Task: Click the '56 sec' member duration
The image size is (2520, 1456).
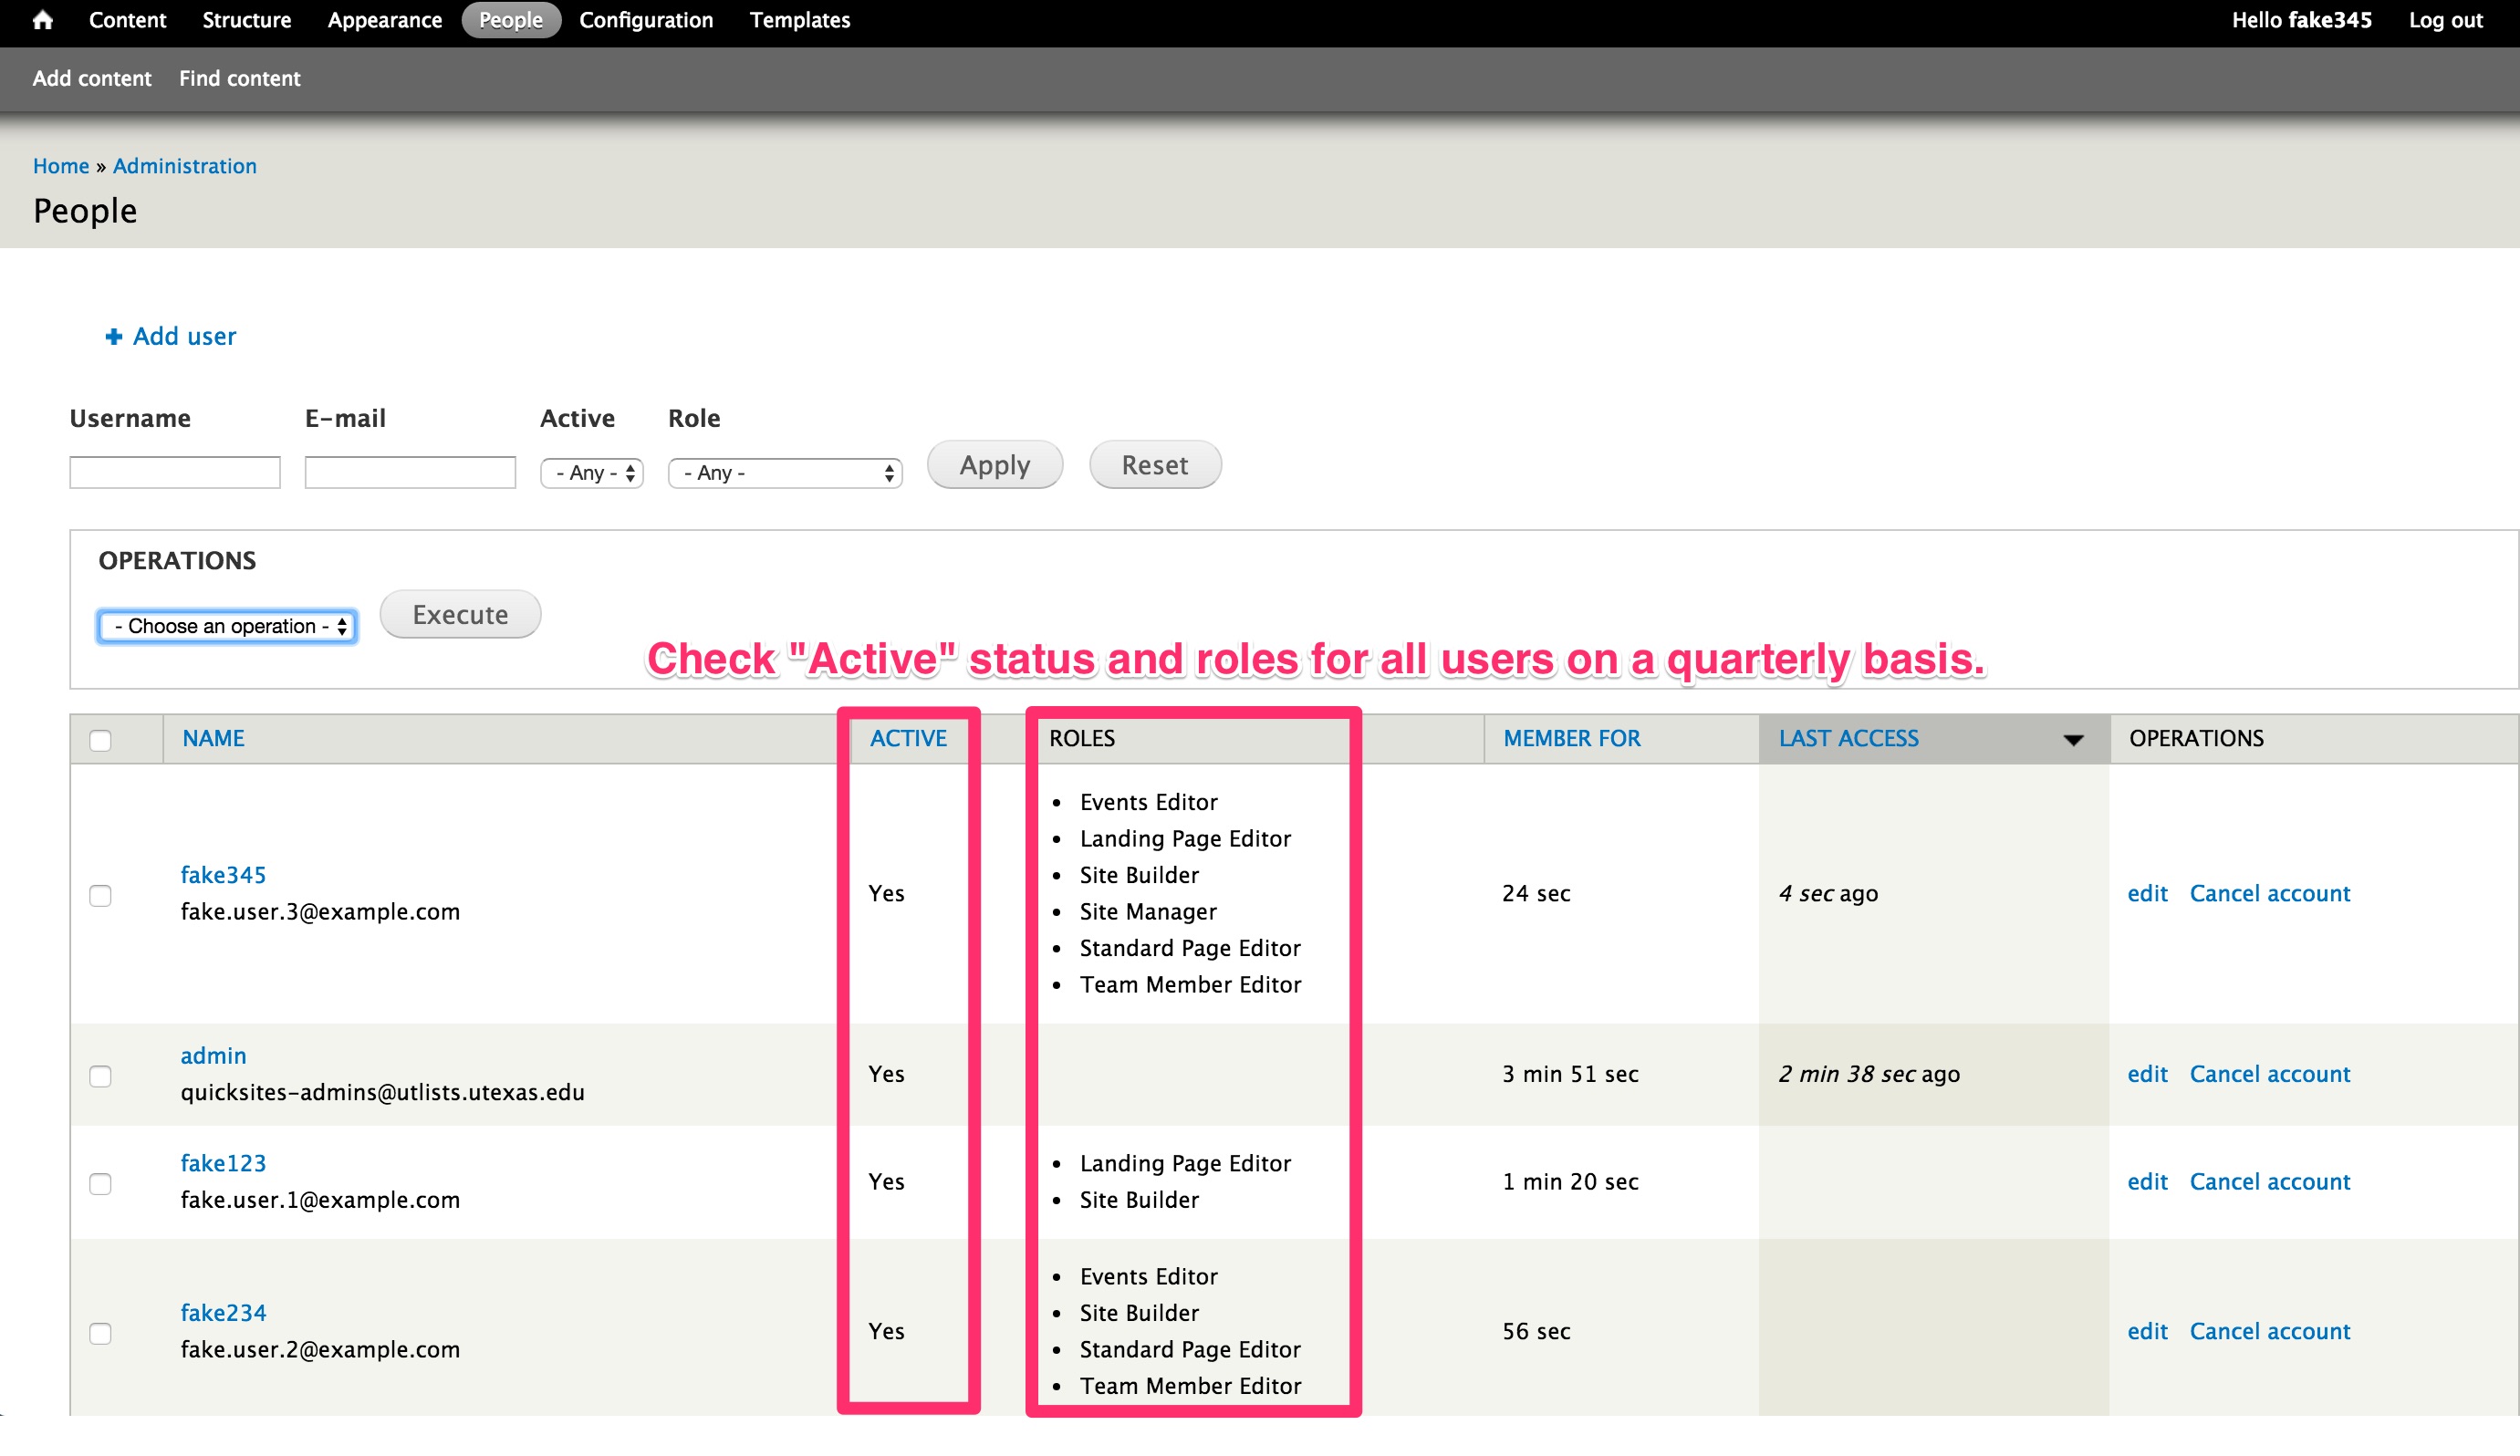Action: [1536, 1331]
